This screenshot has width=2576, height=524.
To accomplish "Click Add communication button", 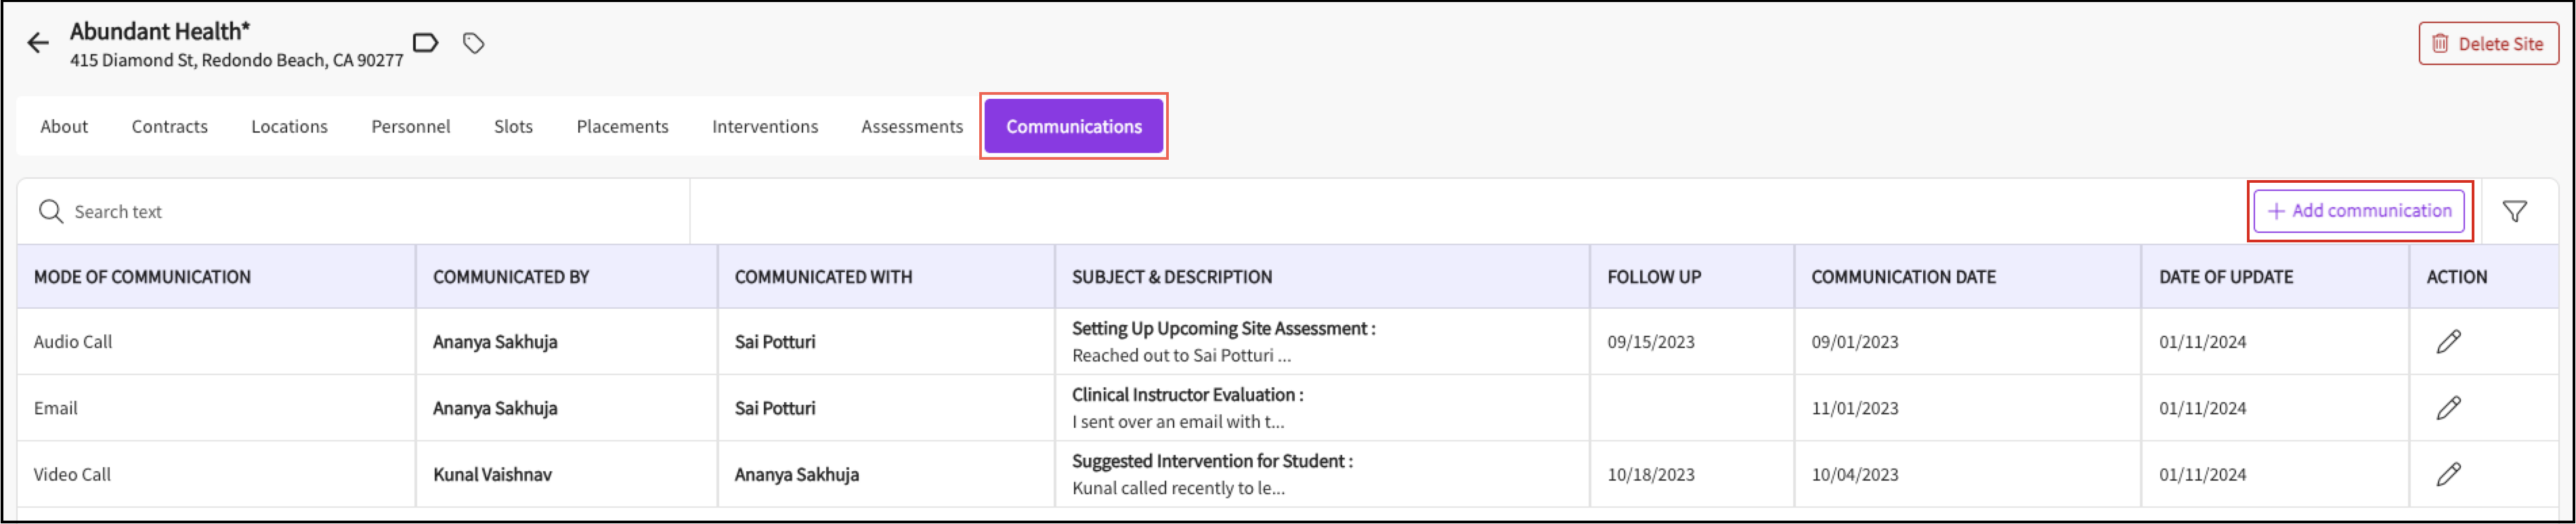I will pos(2358,211).
